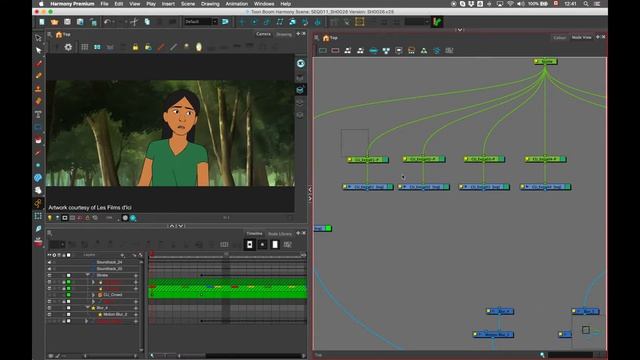Switch to the Timeline tab
Viewport: 640px width, 360px height.
[254, 233]
